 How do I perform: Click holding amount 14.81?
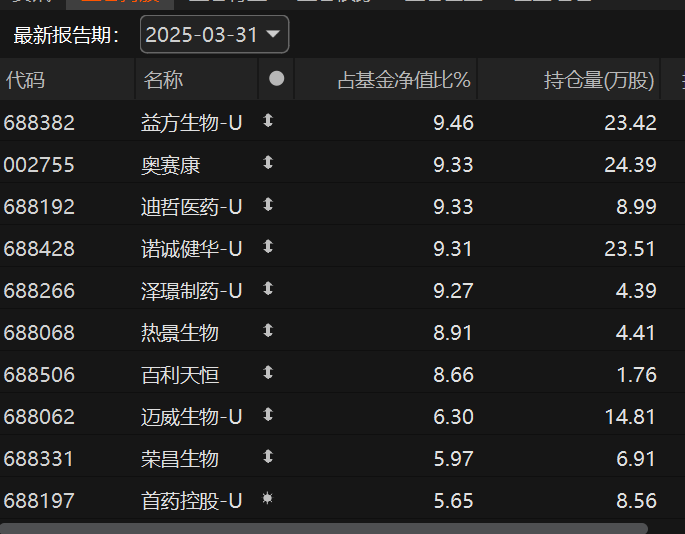click(630, 416)
